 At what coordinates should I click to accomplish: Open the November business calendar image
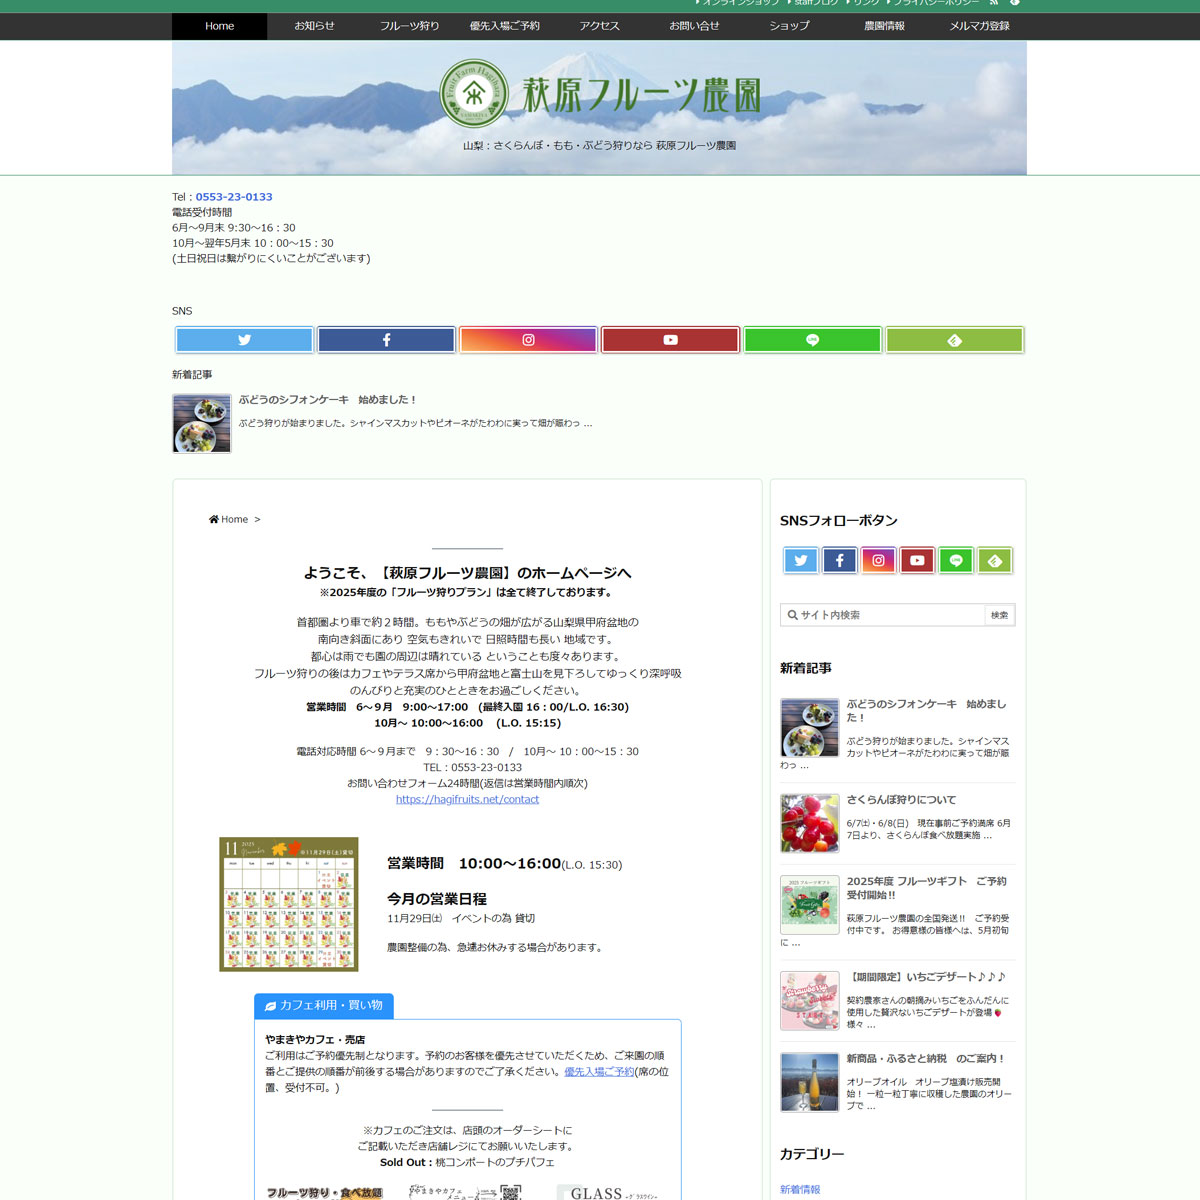[289, 904]
